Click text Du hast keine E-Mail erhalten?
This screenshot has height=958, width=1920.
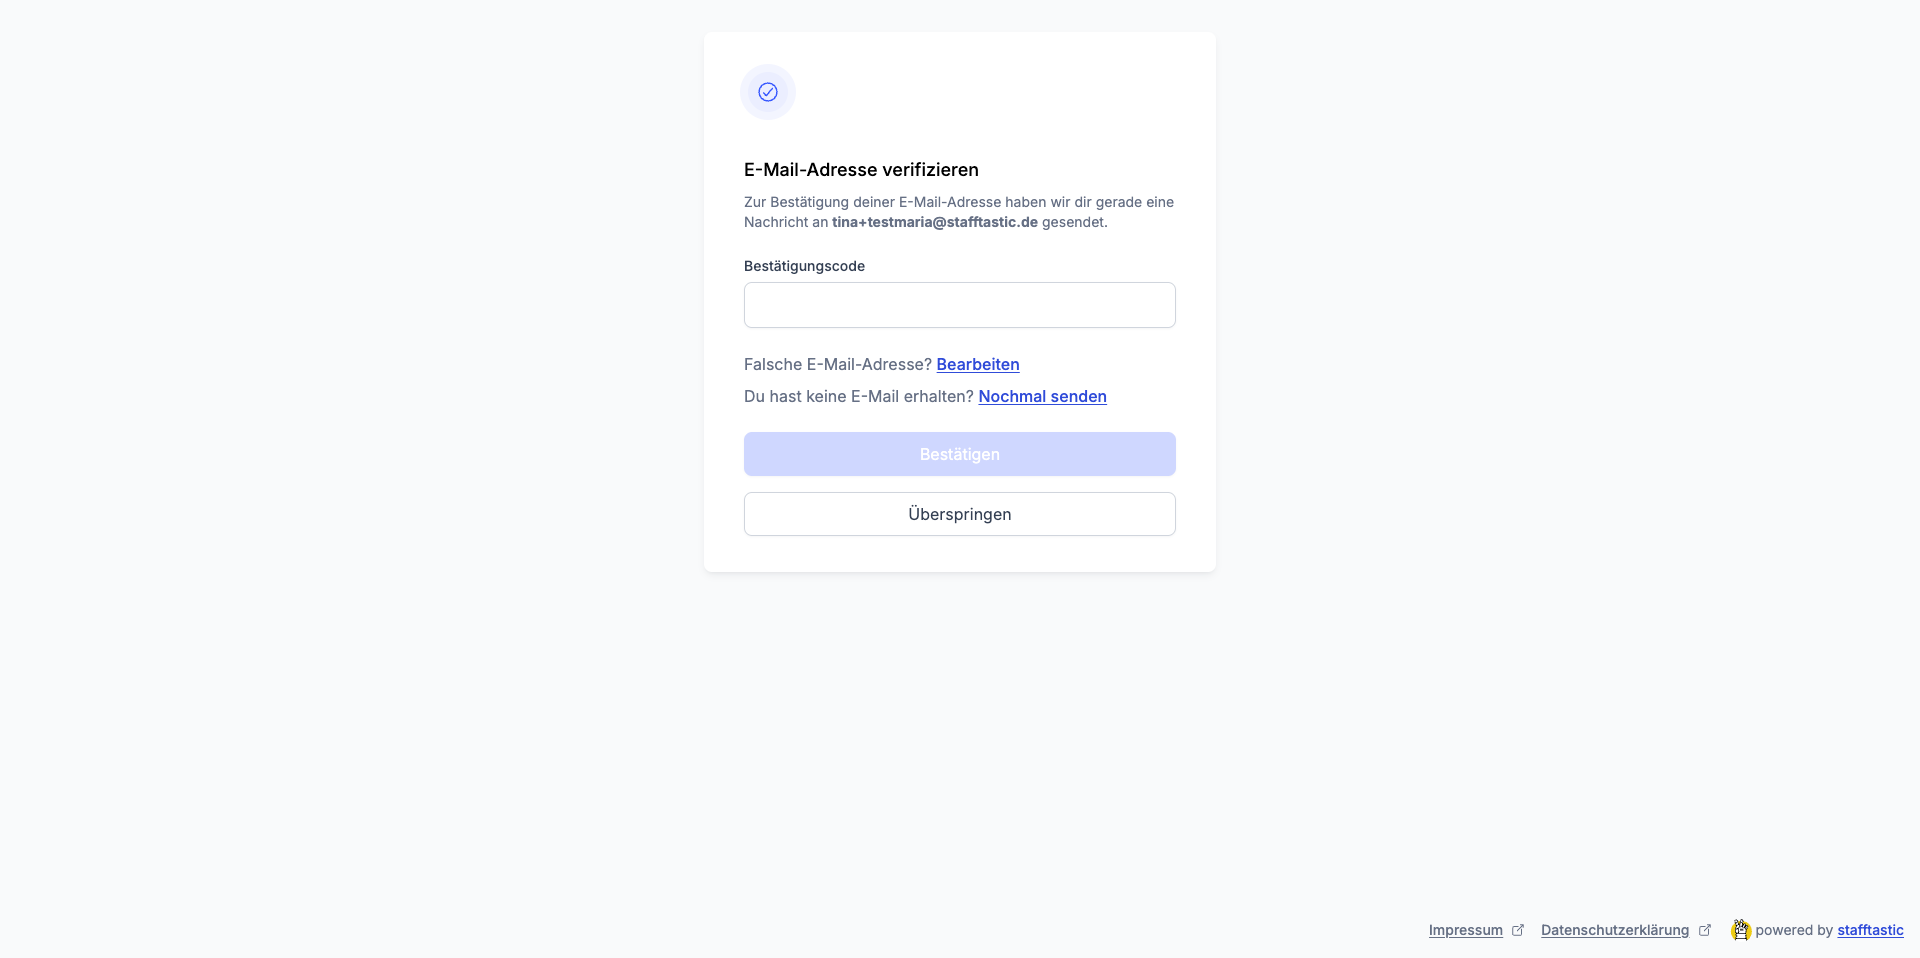tap(858, 396)
